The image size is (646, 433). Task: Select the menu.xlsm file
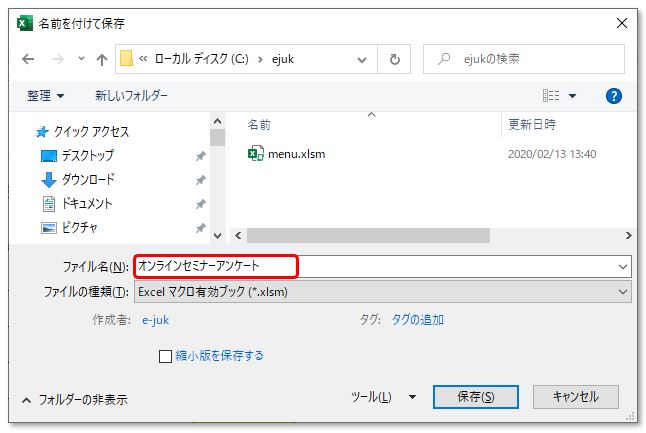[x=296, y=154]
